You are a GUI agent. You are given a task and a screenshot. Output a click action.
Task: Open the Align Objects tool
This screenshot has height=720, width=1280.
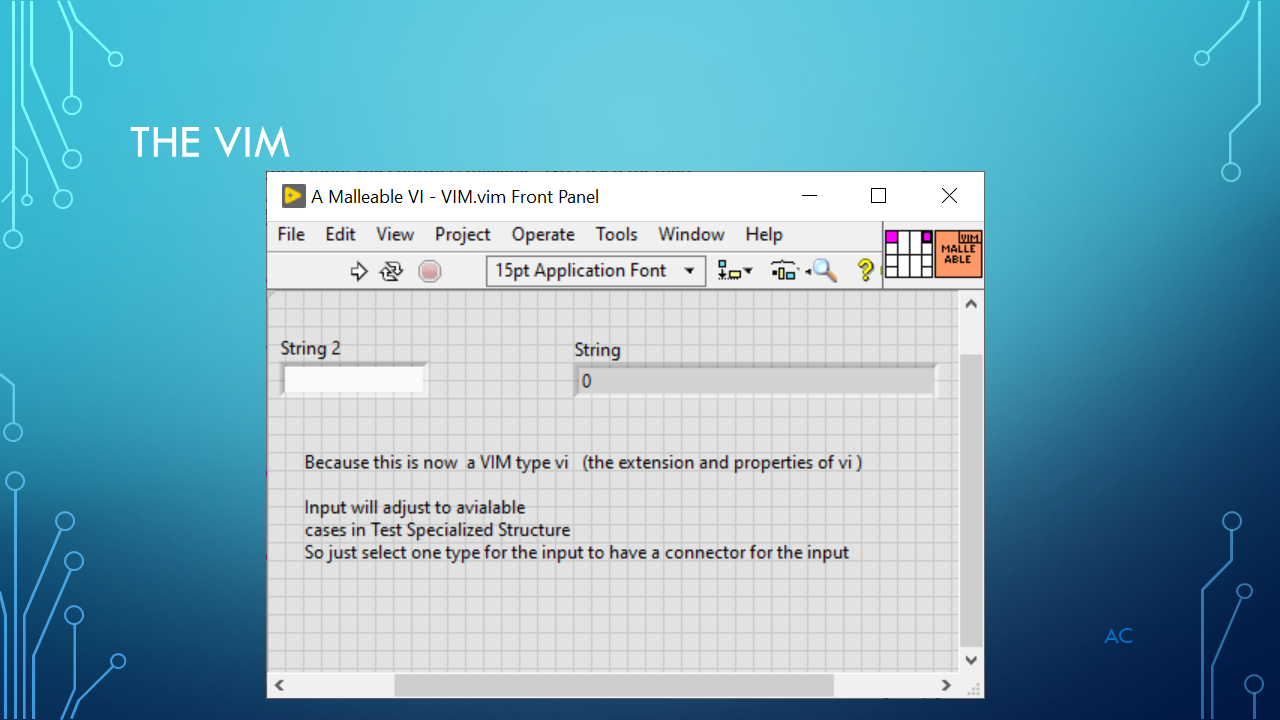tap(728, 270)
